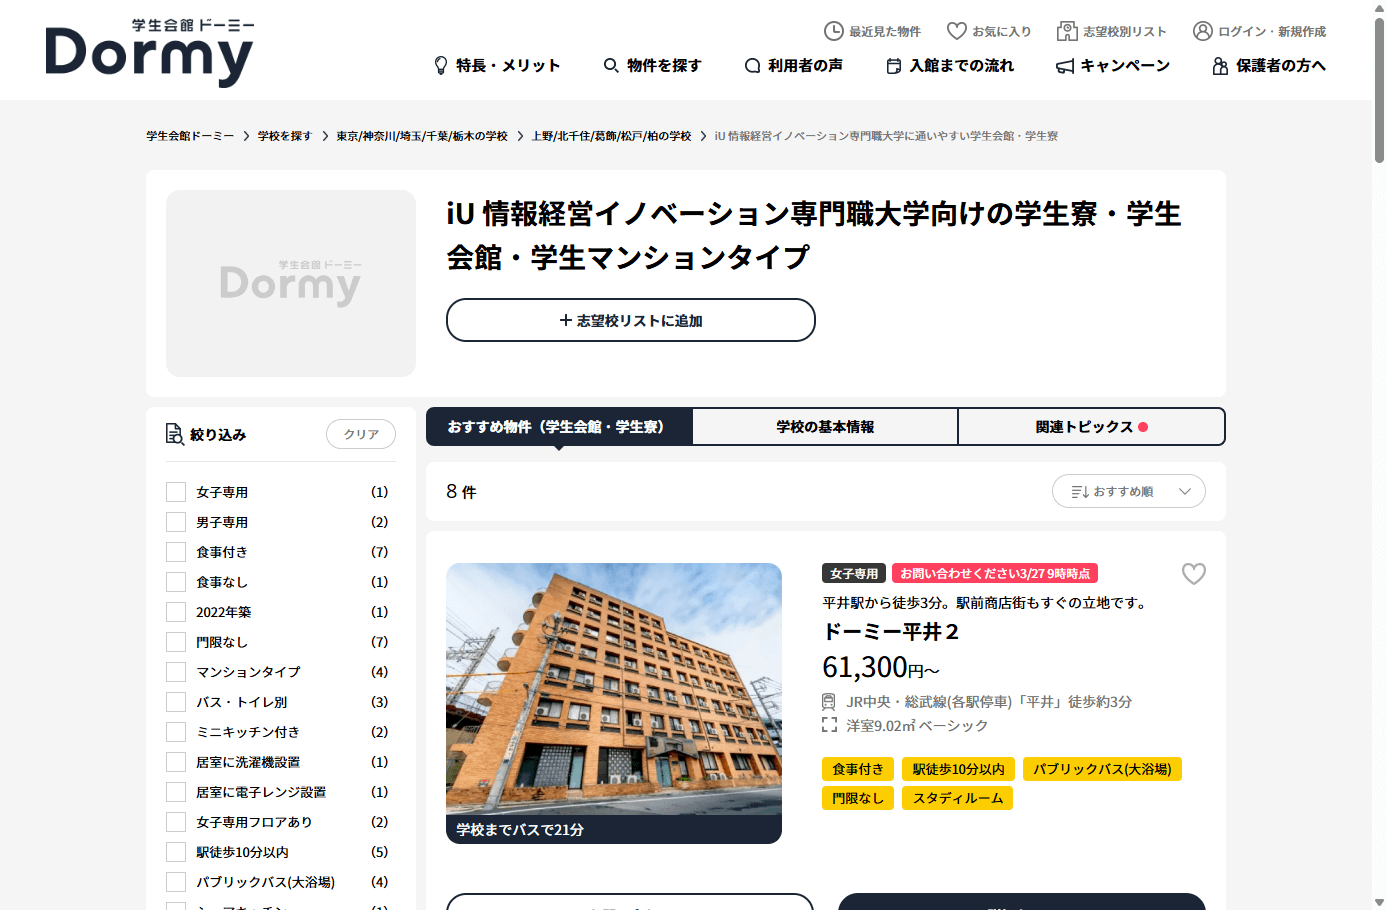Open the 志望校別リスト icon
The width and height of the screenshot is (1387, 910).
pos(1067,31)
